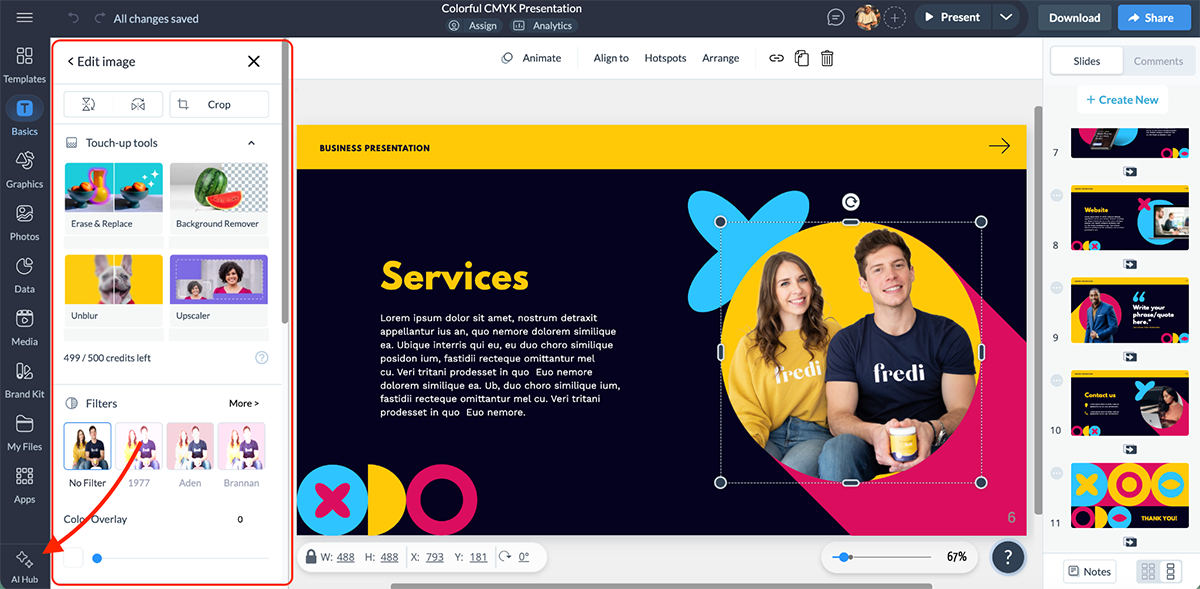Duplicate the selection using the copy icon
Image resolution: width=1200 pixels, height=589 pixels.
[x=801, y=58]
